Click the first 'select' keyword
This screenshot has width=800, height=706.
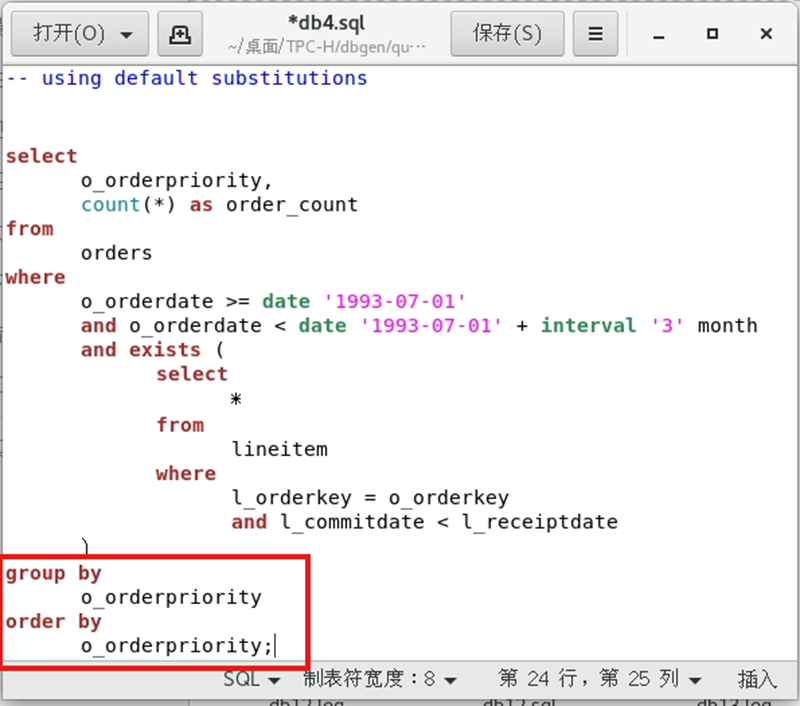(x=41, y=156)
